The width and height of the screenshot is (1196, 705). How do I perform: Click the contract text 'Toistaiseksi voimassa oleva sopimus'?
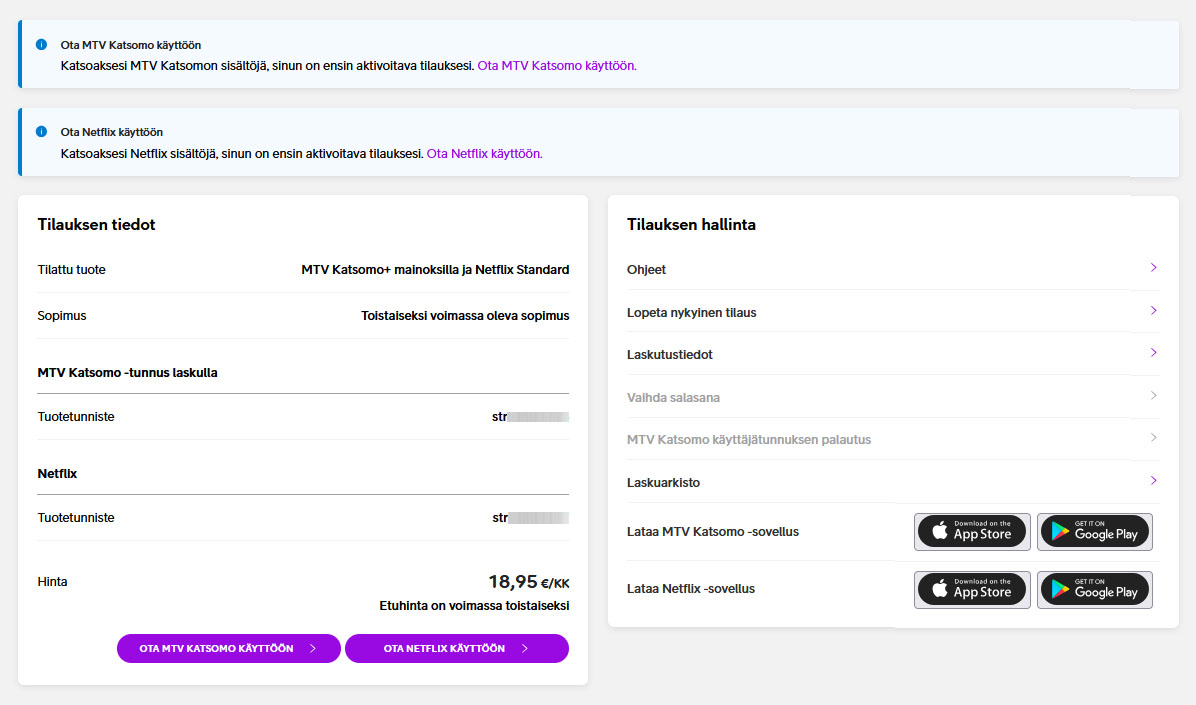click(x=465, y=316)
